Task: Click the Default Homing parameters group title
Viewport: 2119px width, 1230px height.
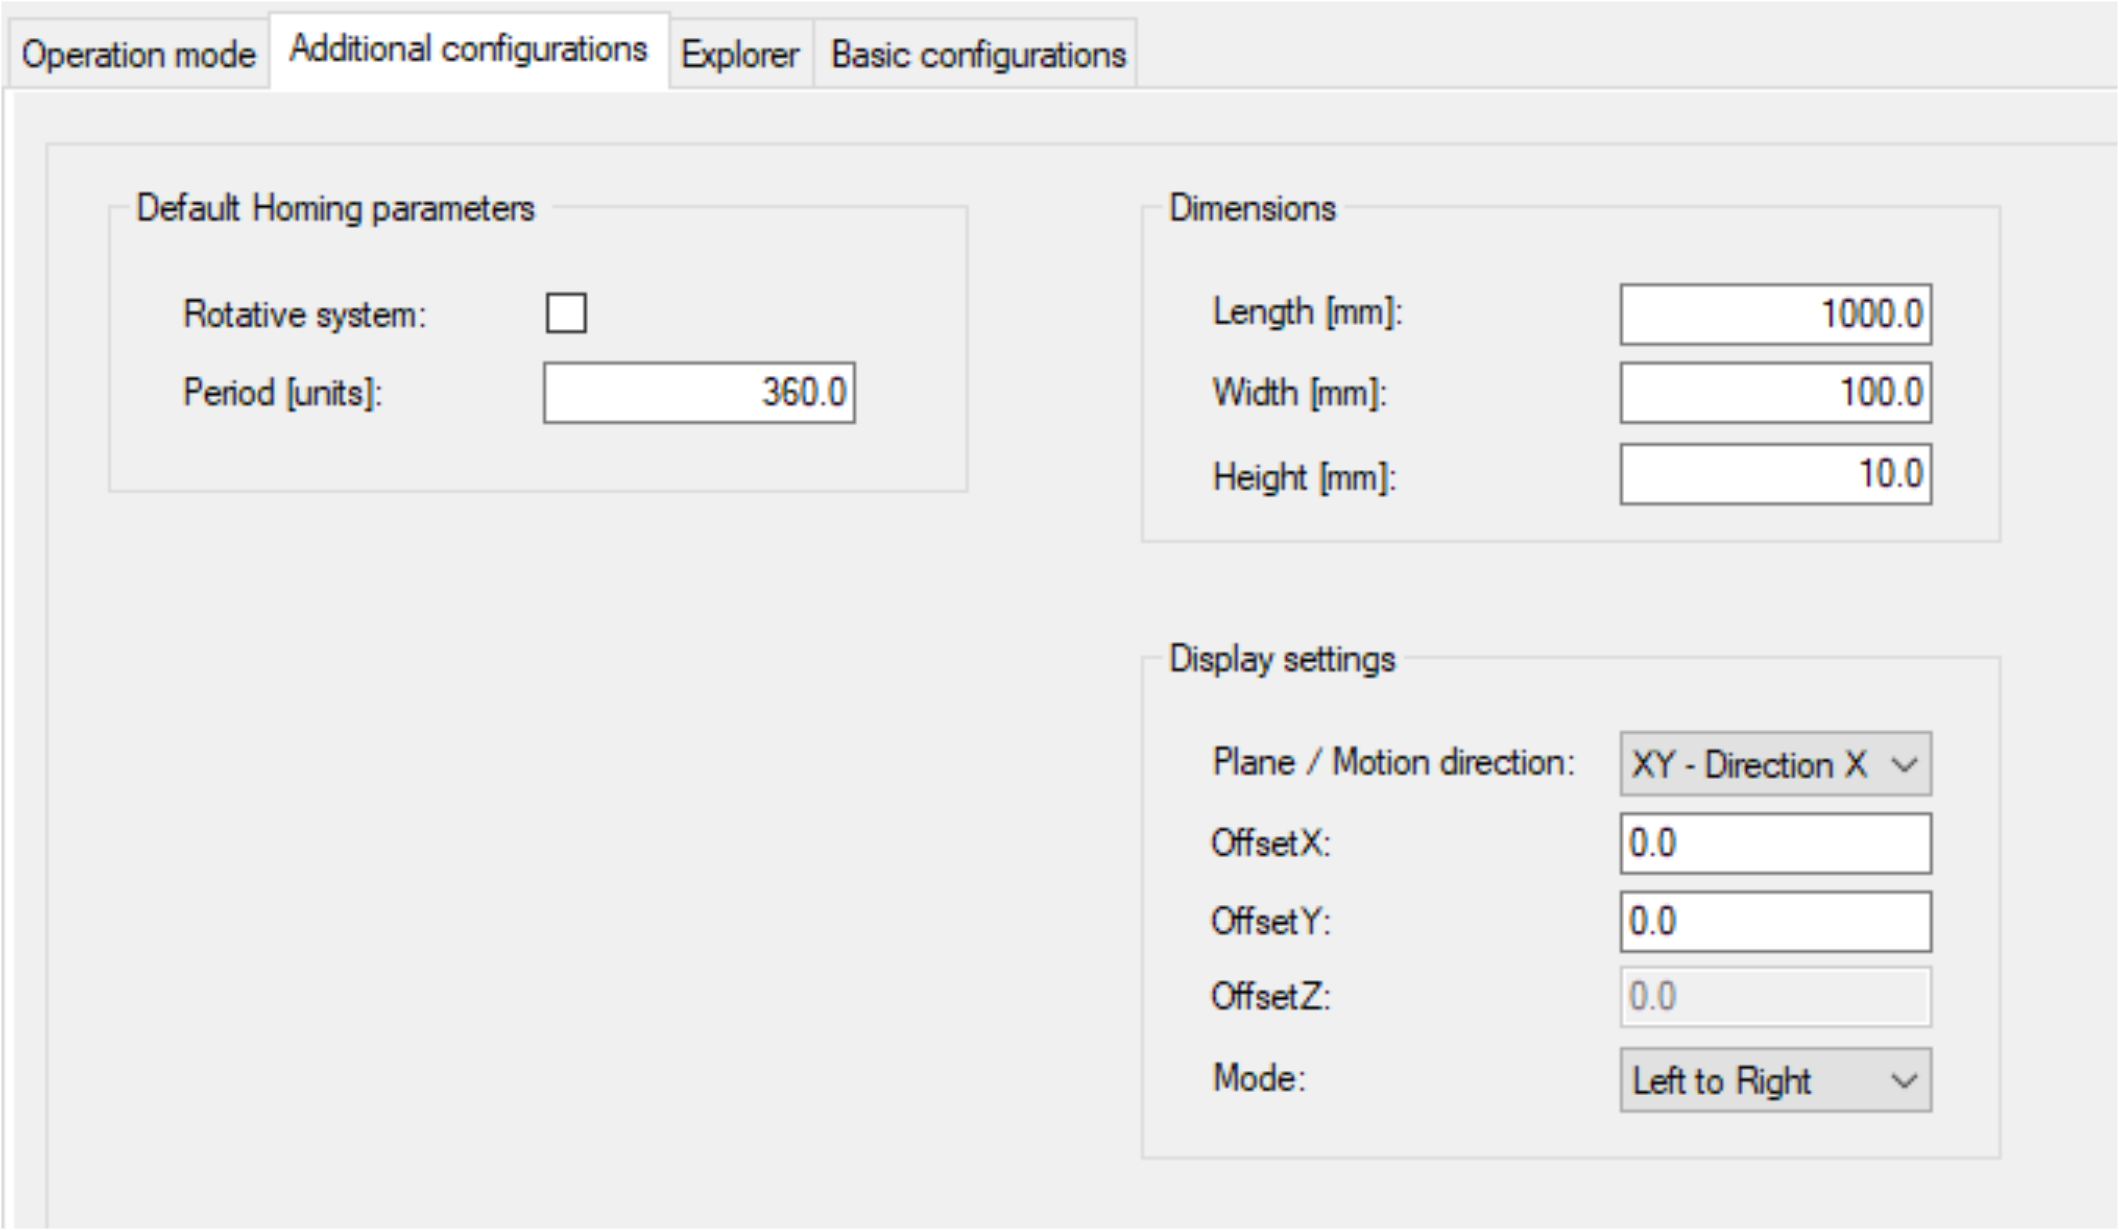Action: coord(335,208)
